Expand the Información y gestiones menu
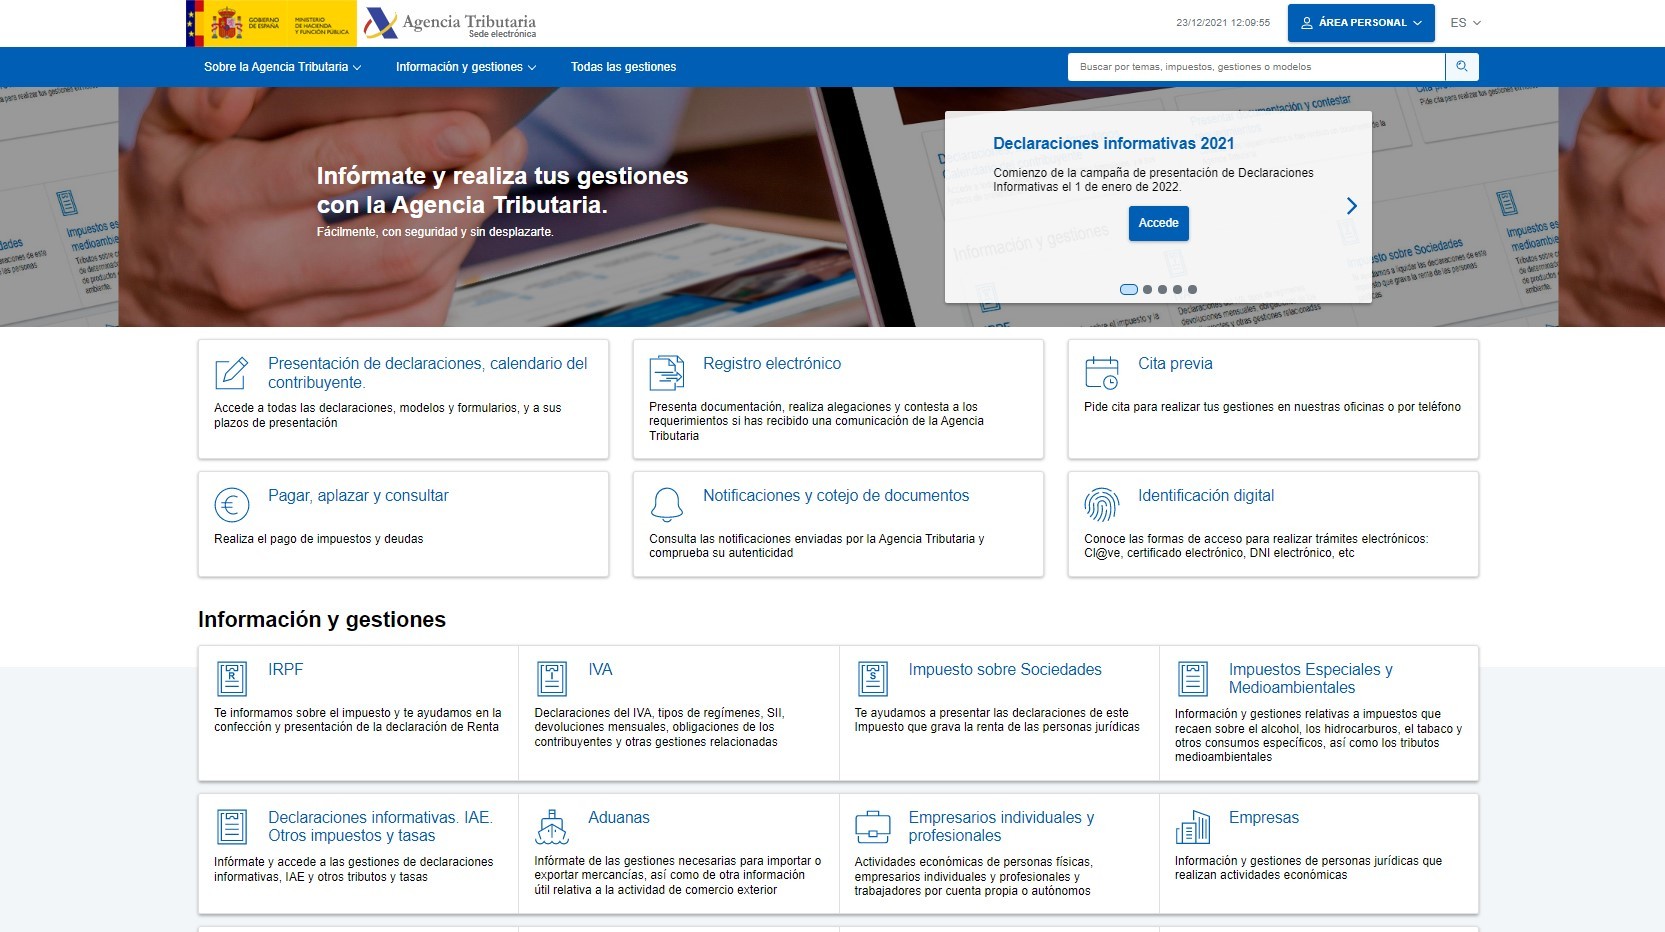This screenshot has width=1665, height=932. pos(466,67)
